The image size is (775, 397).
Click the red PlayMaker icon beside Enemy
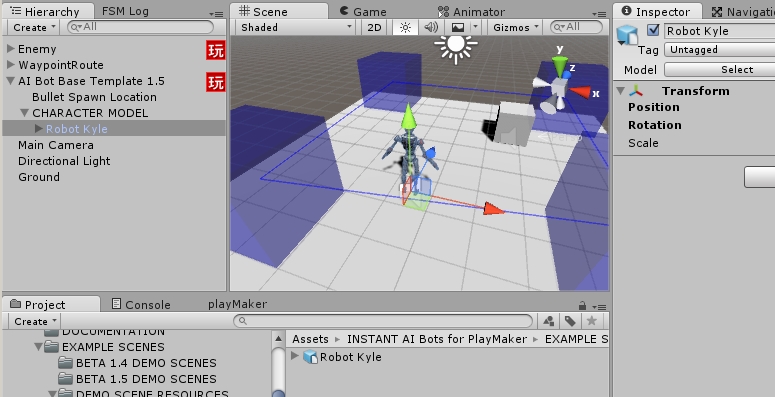click(215, 50)
